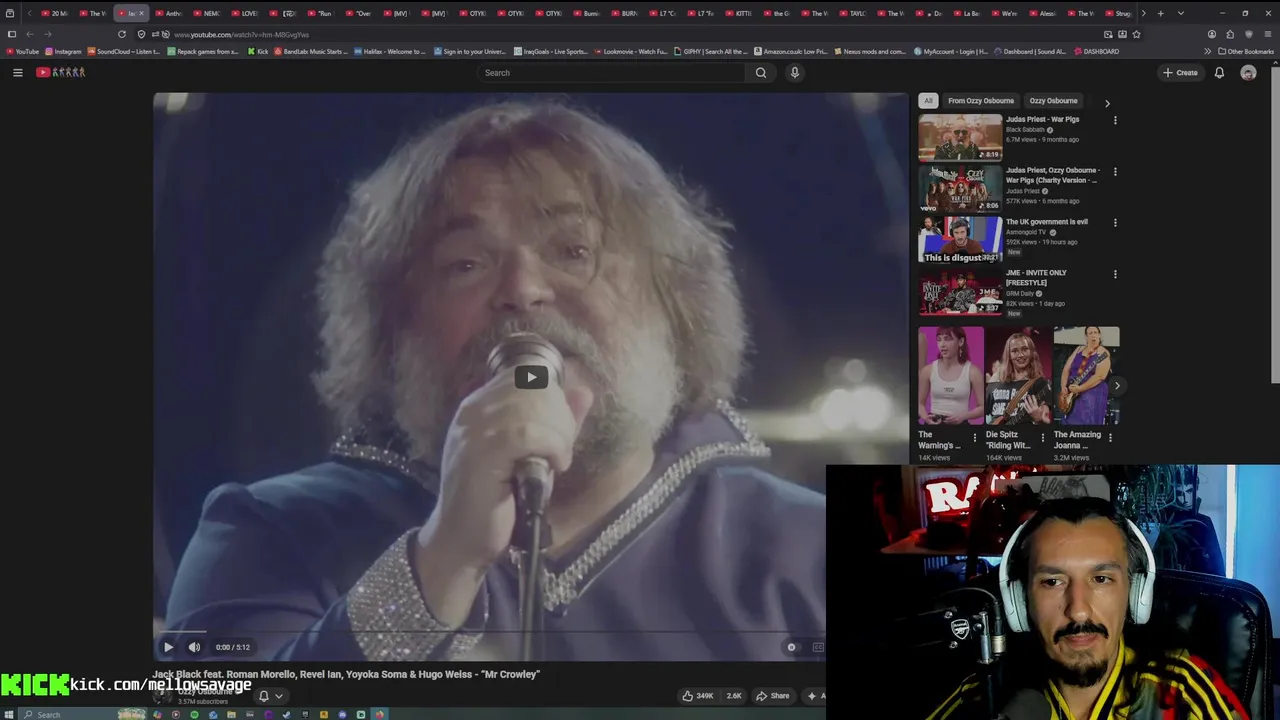This screenshot has width=1280, height=720.
Task: Click the play button in player controls
Action: coord(168,647)
